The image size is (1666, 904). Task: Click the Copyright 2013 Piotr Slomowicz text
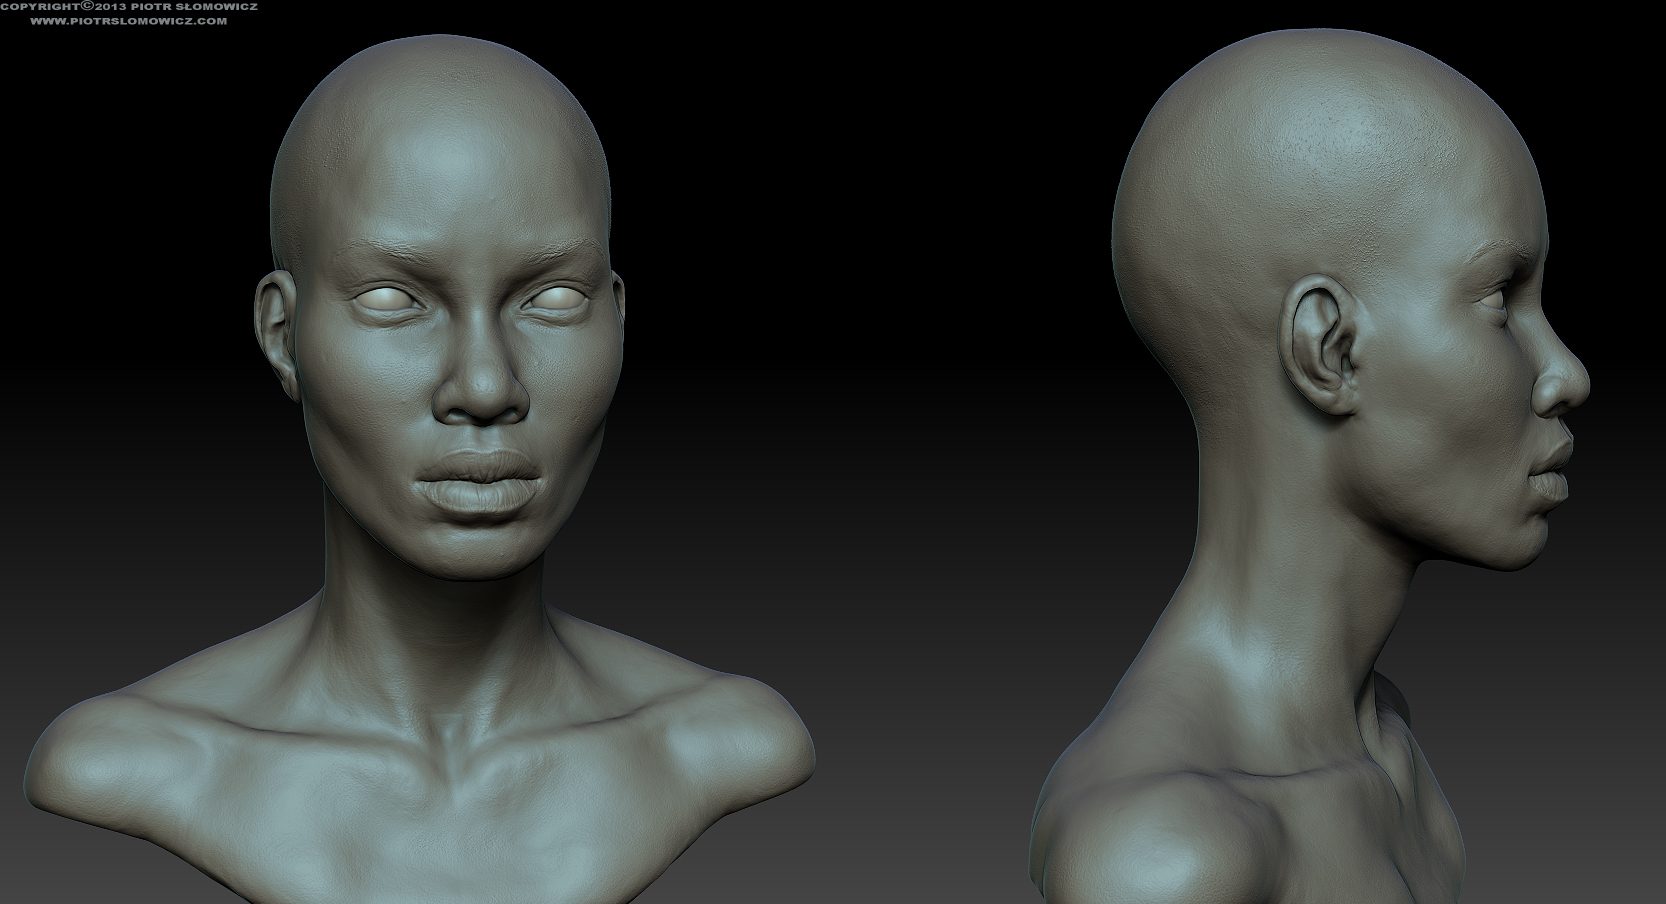point(128,6)
